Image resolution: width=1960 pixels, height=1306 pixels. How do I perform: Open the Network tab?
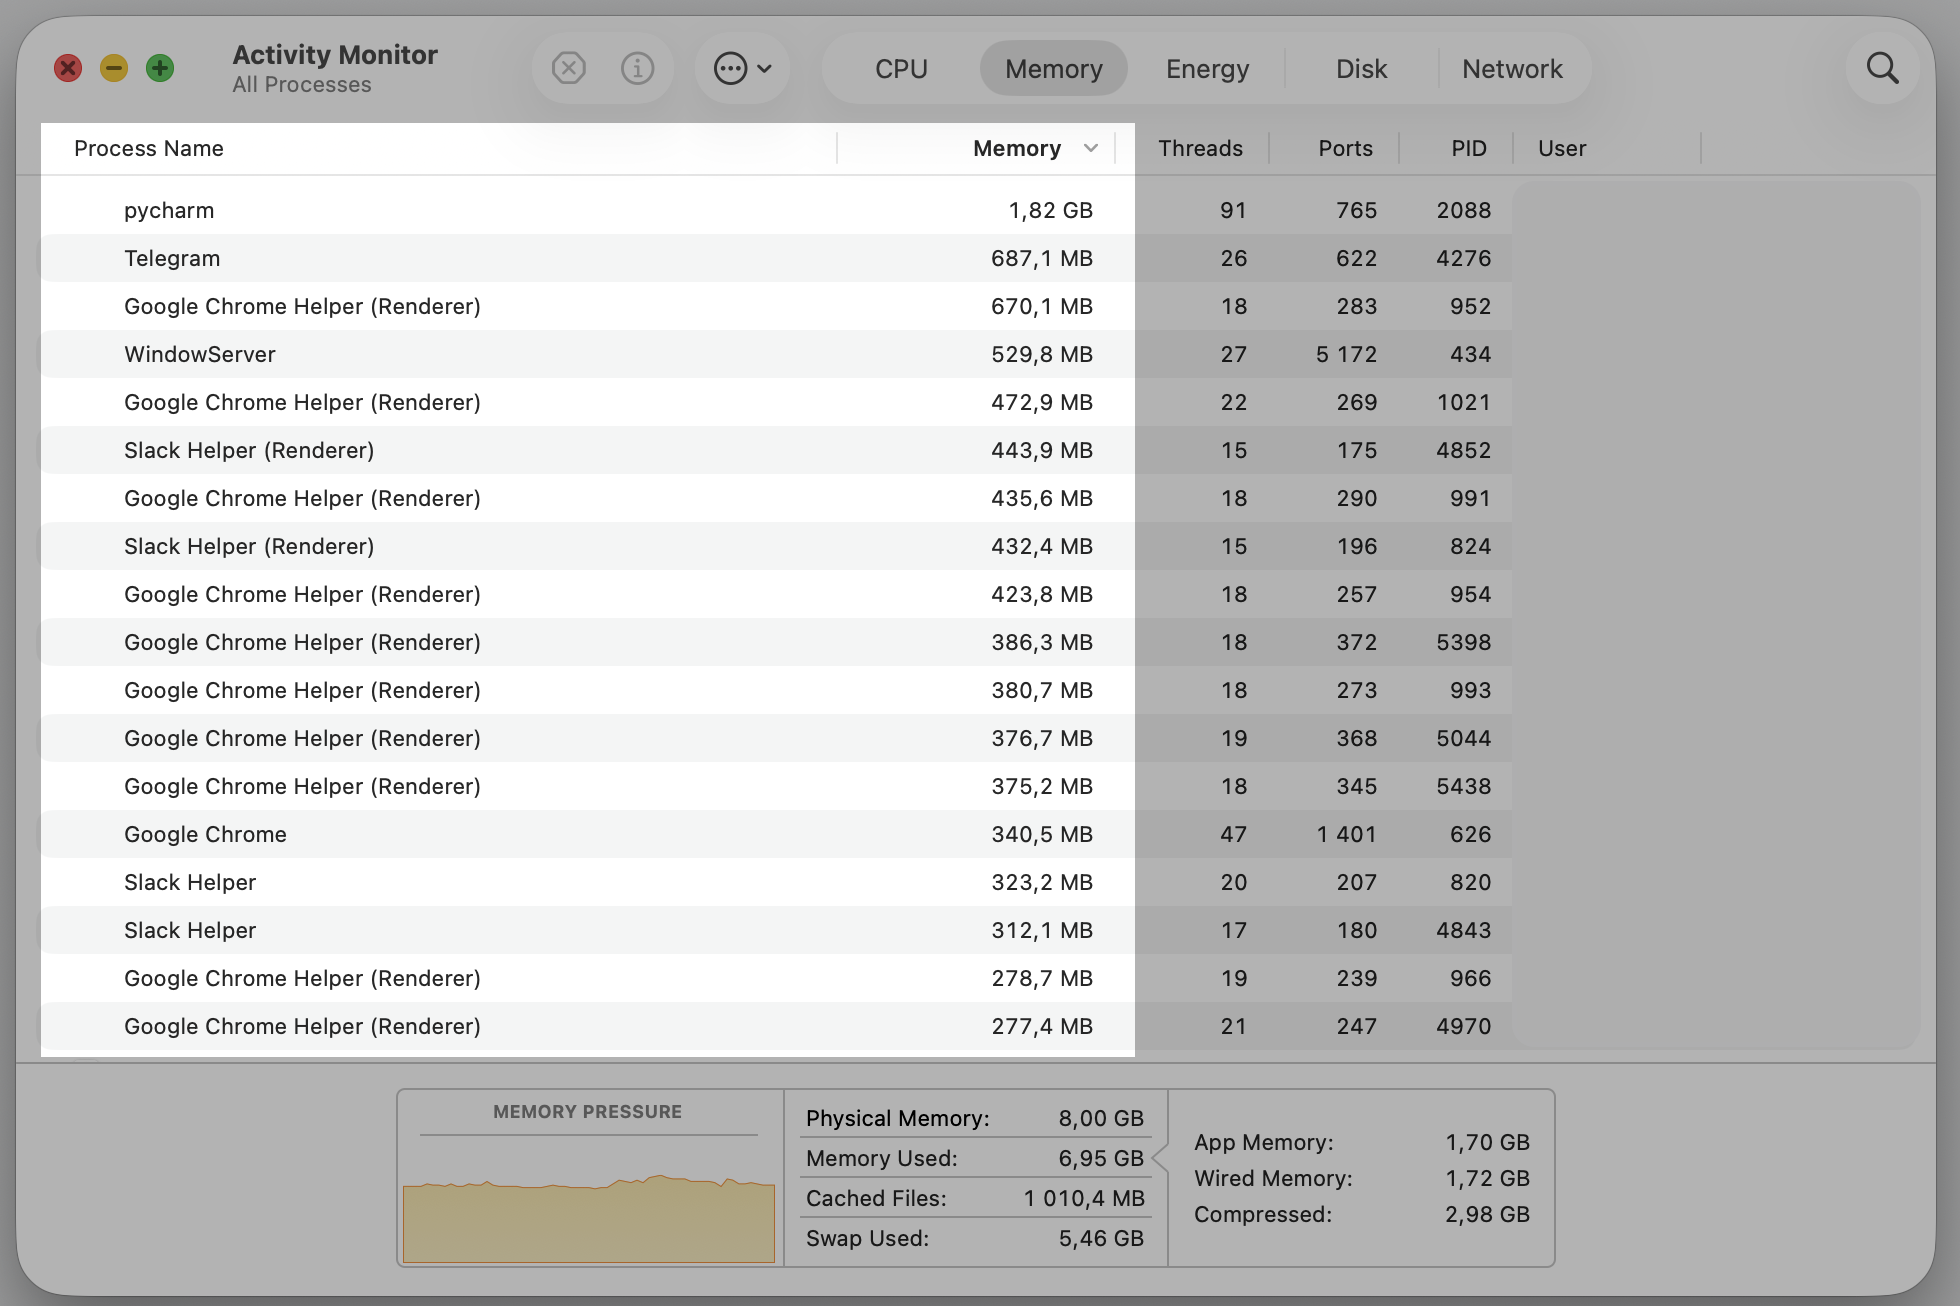(1512, 68)
